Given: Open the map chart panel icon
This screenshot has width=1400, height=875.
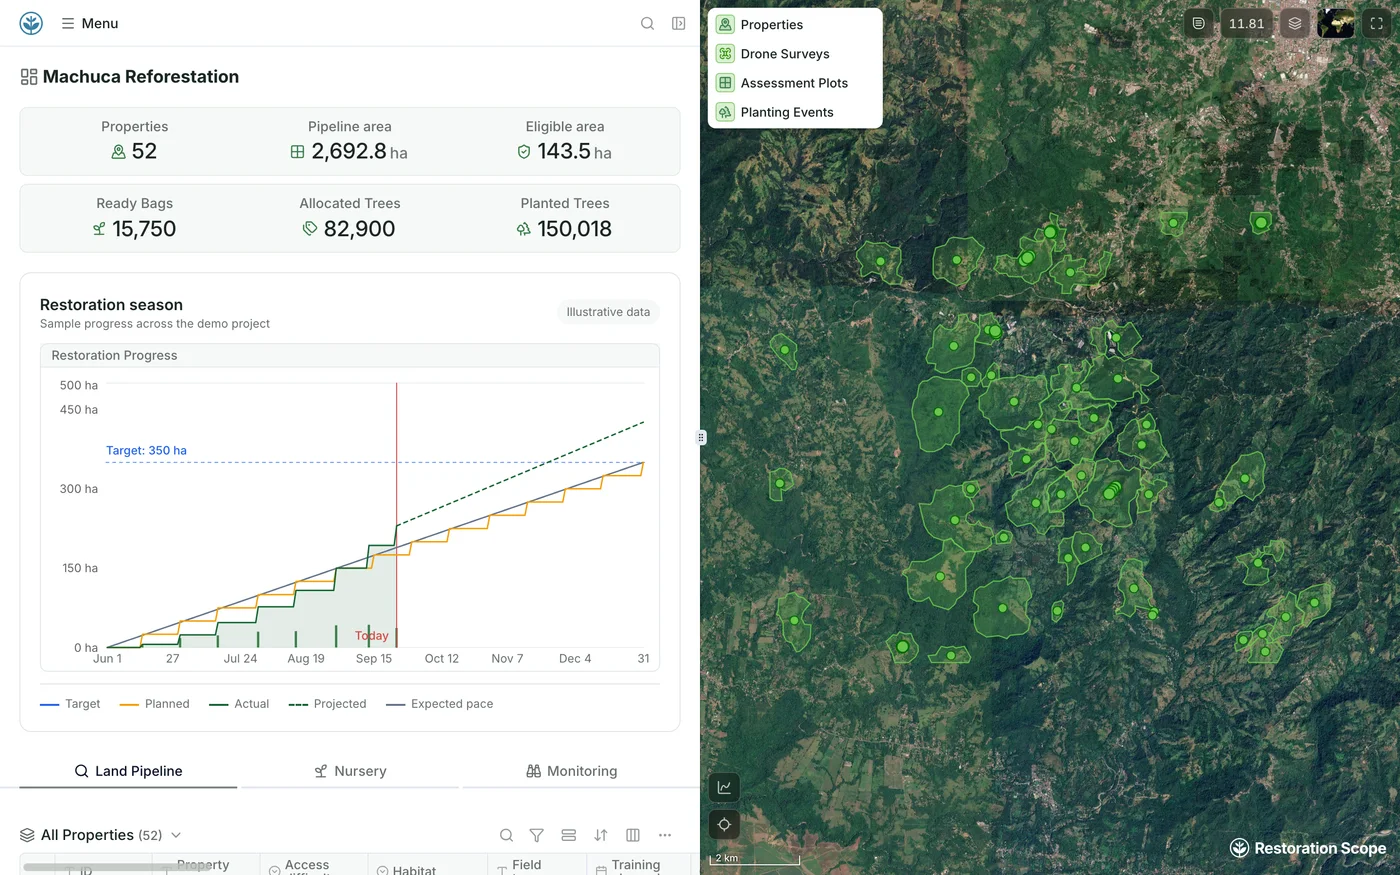Looking at the screenshot, I should click(724, 787).
